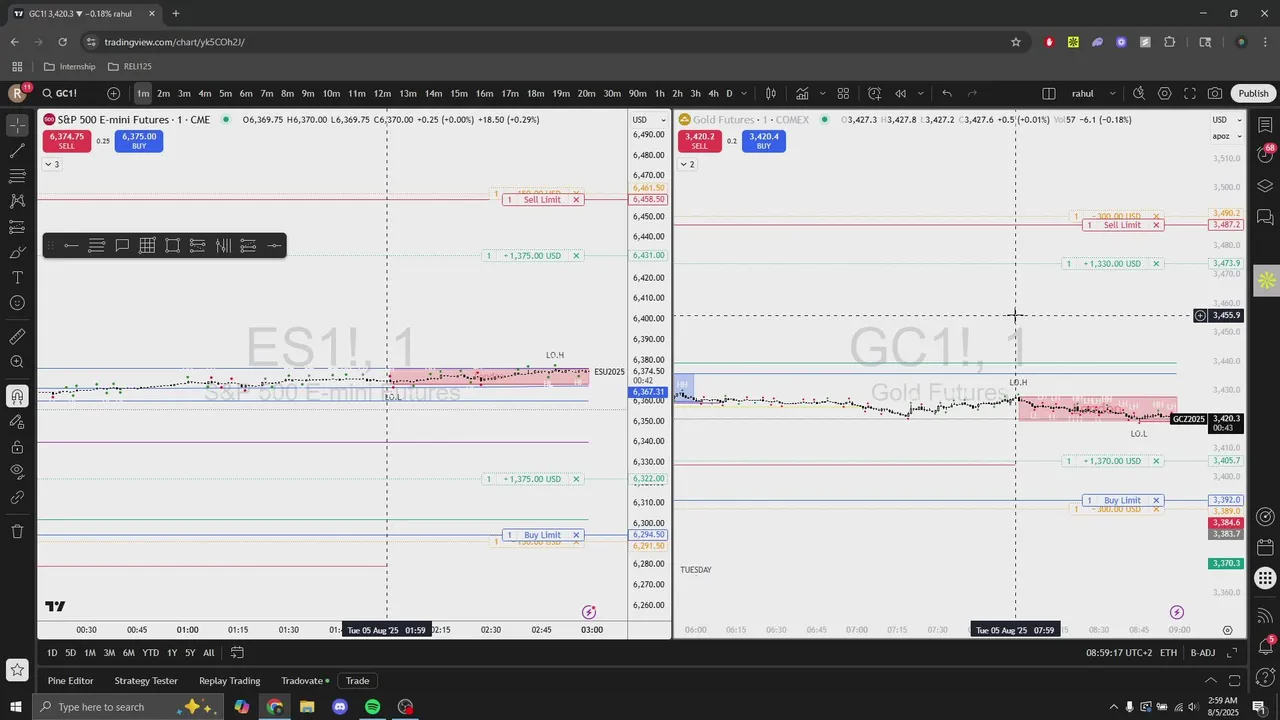Select the brush drawing tool

(x=17, y=252)
